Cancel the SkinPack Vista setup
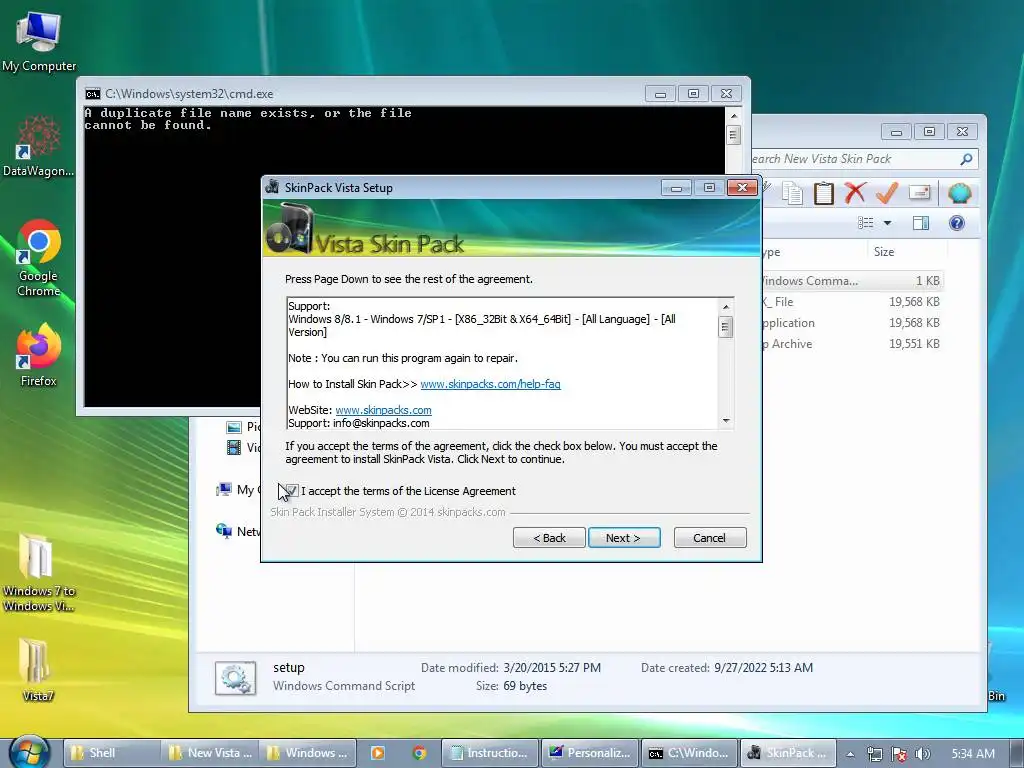This screenshot has height=768, width=1024. pos(709,537)
